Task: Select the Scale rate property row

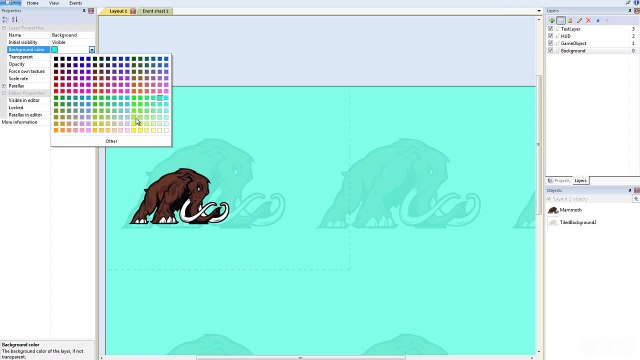Action: (29, 78)
